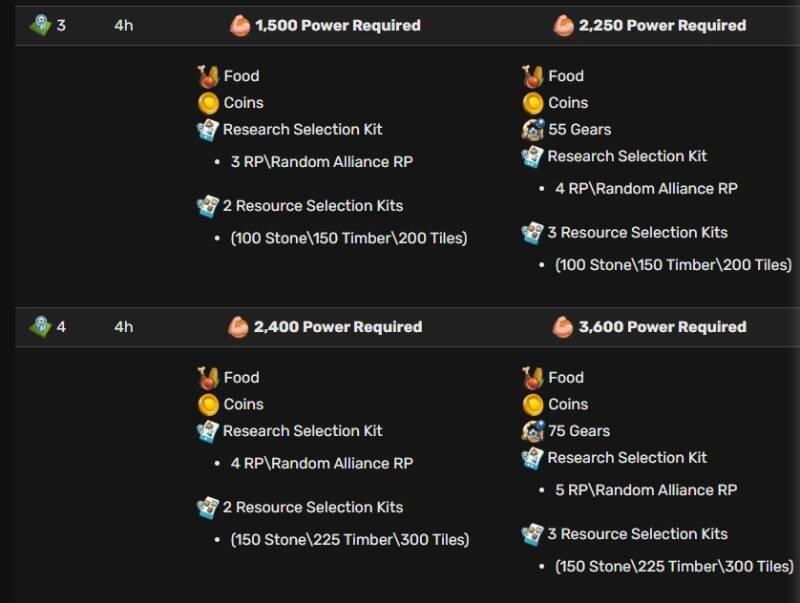Viewport: 800px width, 603px height.
Task: Open Research Selection Kit icon under 2,400 Power
Action: (208, 431)
